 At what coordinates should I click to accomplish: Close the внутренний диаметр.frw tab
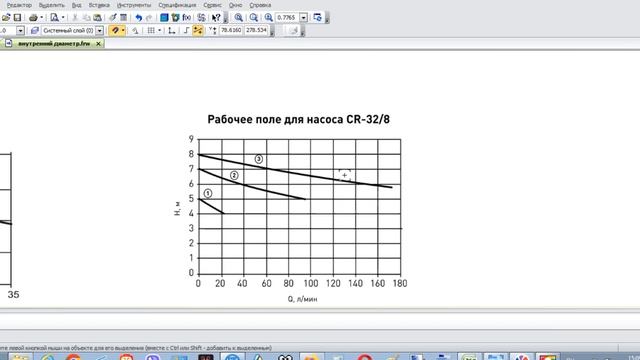(x=98, y=43)
